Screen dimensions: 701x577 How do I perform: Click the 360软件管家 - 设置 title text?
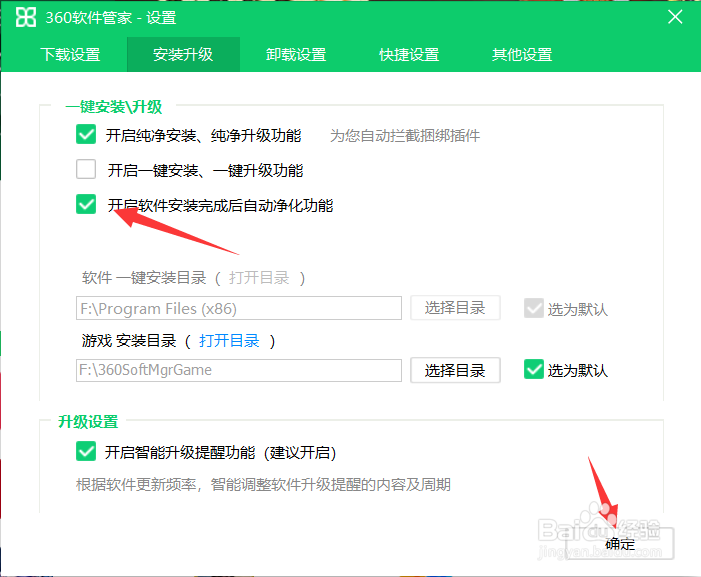click(x=111, y=18)
